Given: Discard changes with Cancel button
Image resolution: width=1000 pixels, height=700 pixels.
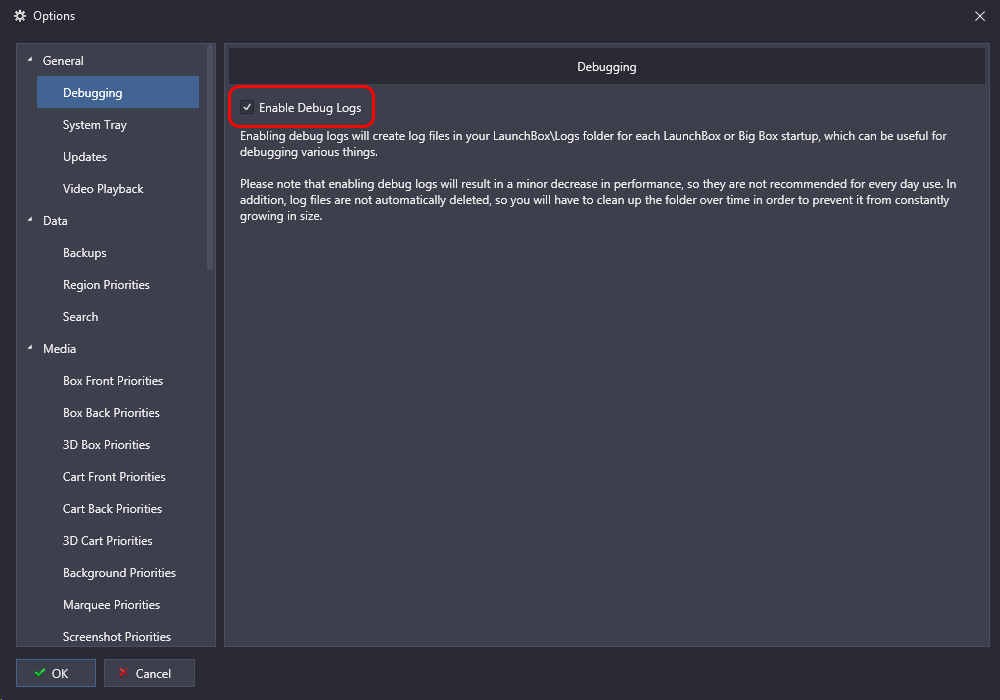Looking at the screenshot, I should (x=149, y=673).
